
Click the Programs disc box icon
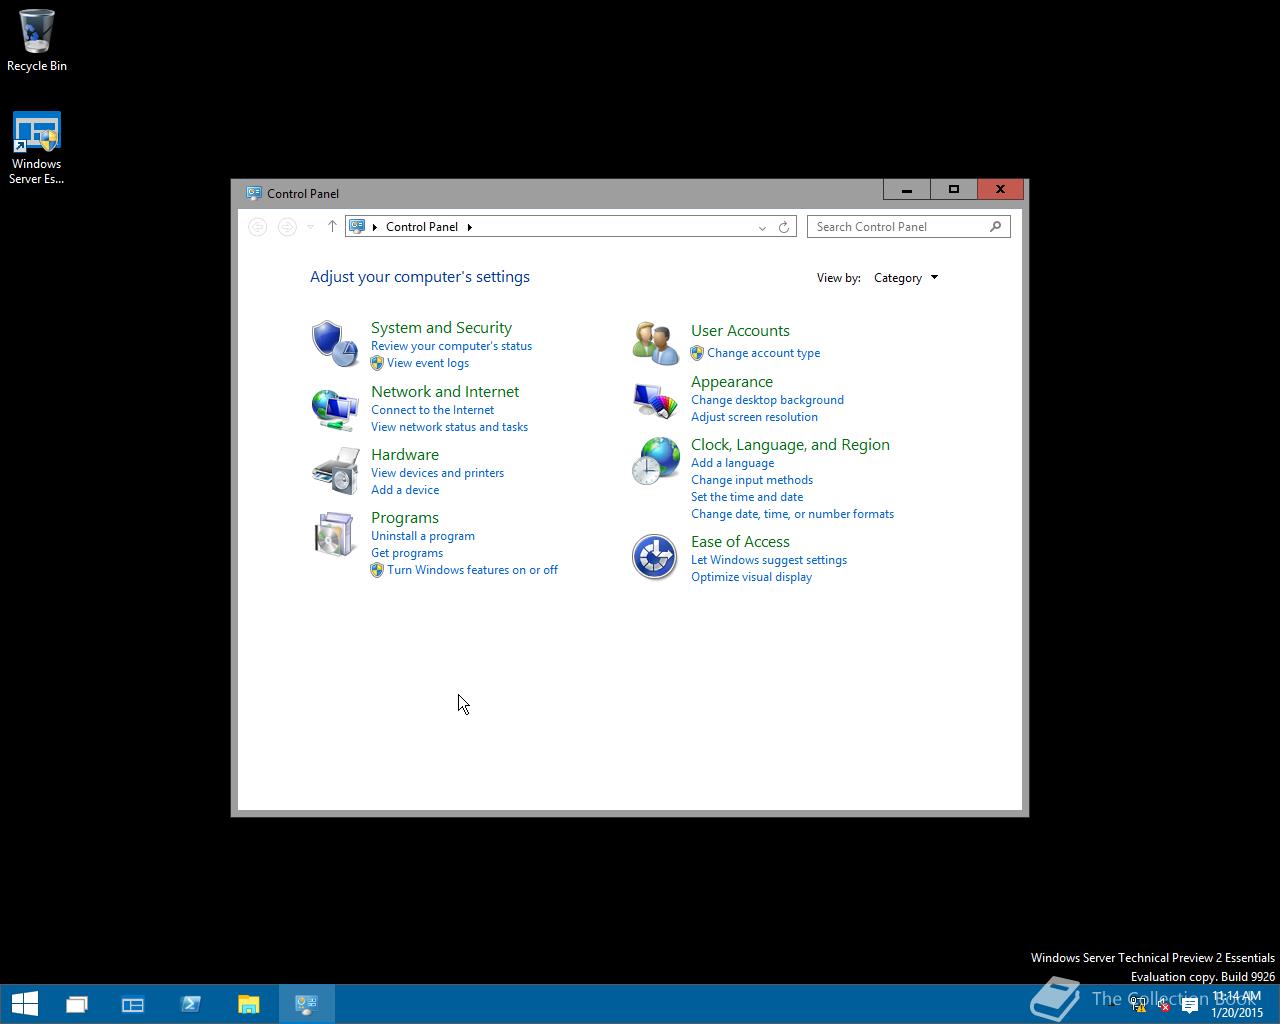coord(334,534)
